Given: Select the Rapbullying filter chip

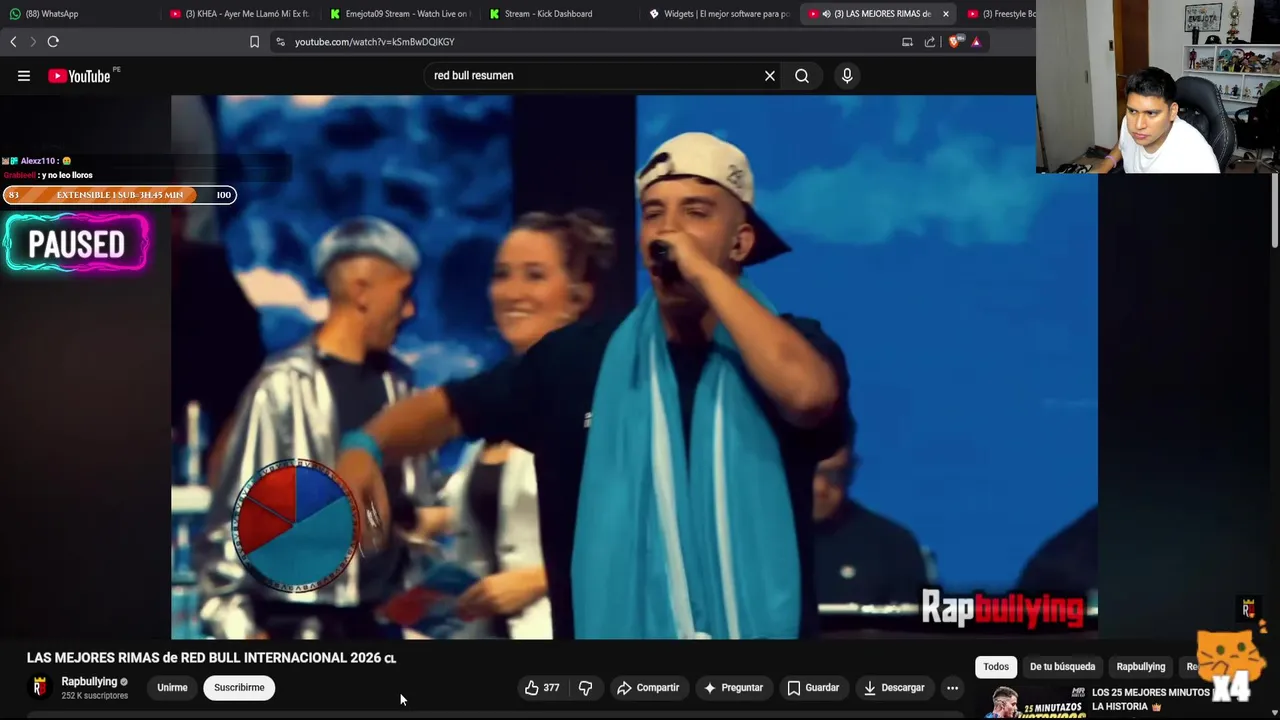Looking at the screenshot, I should click(1141, 667).
